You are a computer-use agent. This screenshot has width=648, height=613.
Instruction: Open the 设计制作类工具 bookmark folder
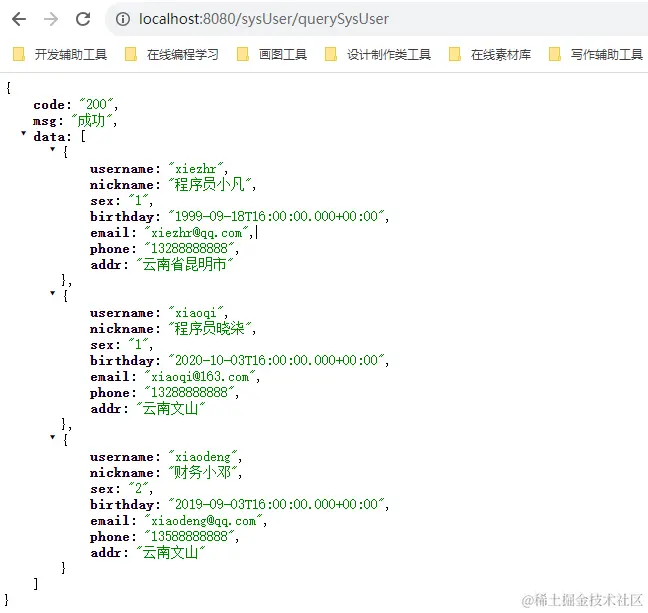(378, 54)
